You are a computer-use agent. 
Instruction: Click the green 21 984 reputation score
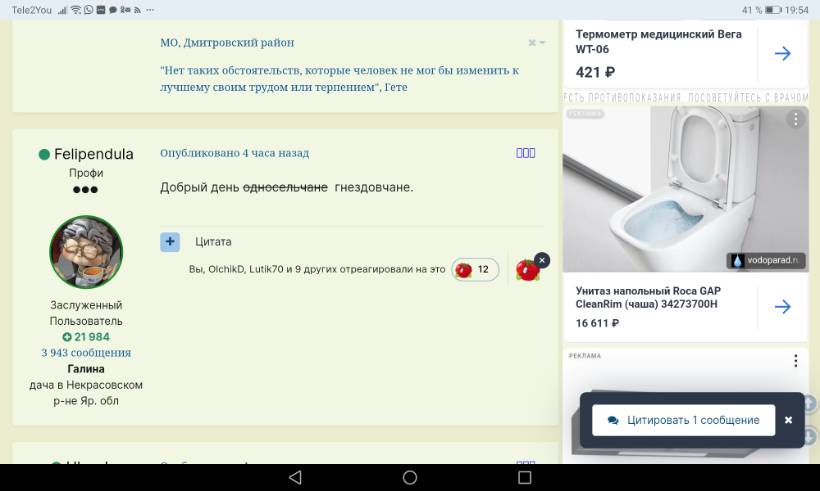click(86, 337)
